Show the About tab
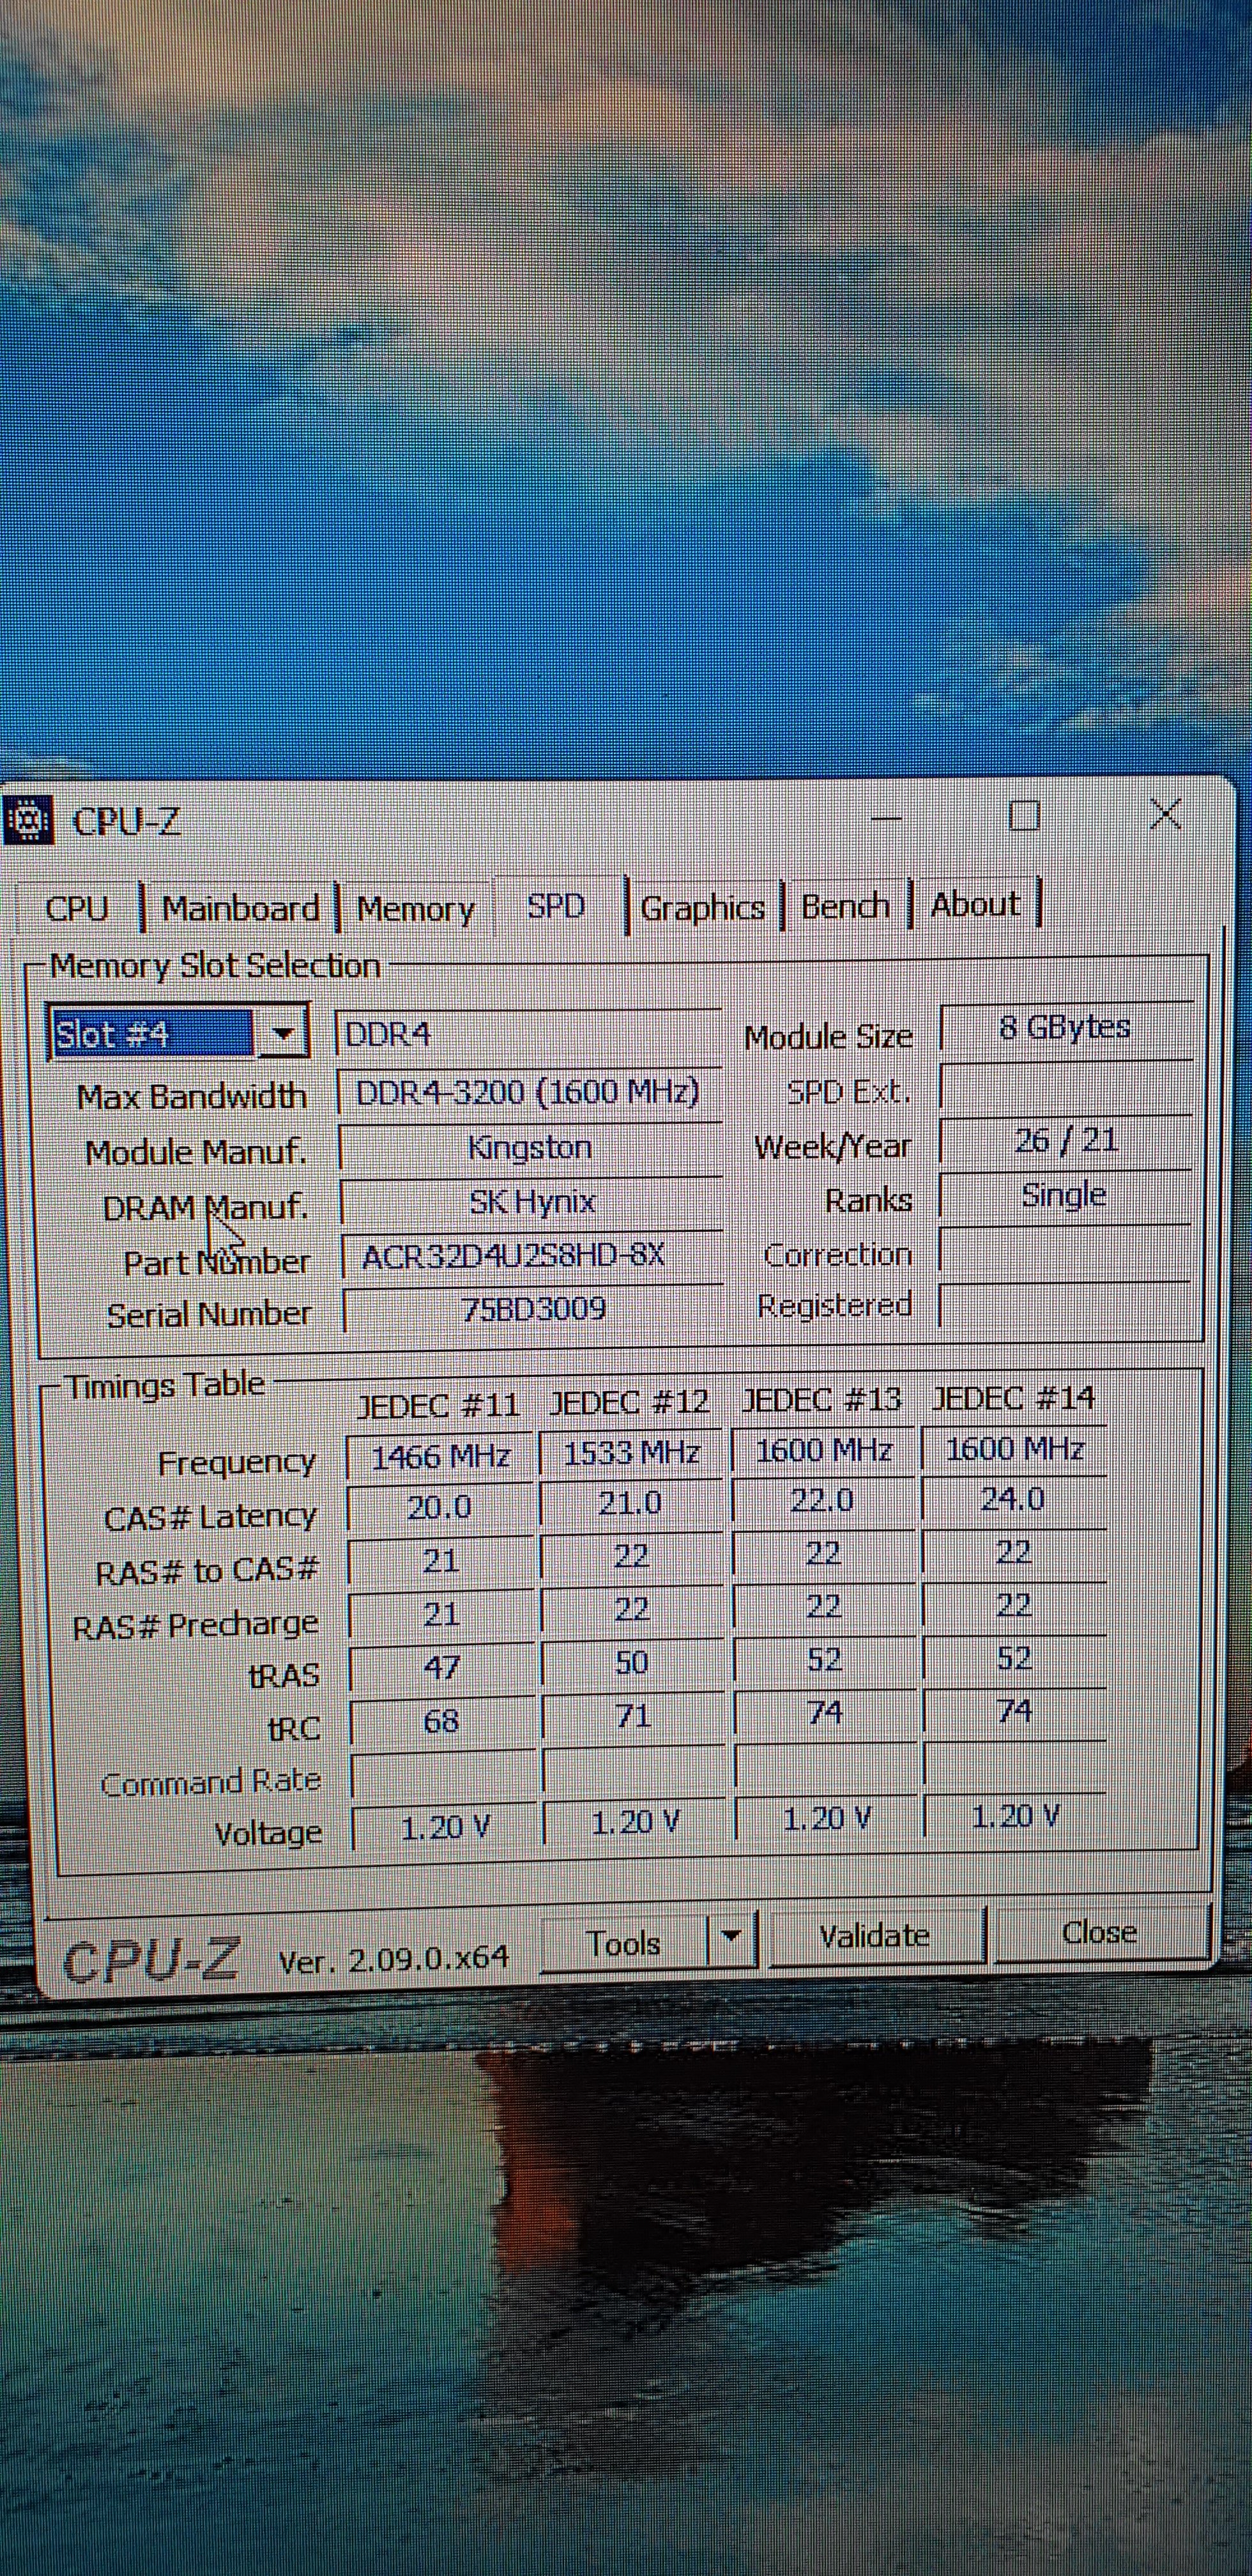1252x2576 pixels. pyautogui.click(x=975, y=905)
